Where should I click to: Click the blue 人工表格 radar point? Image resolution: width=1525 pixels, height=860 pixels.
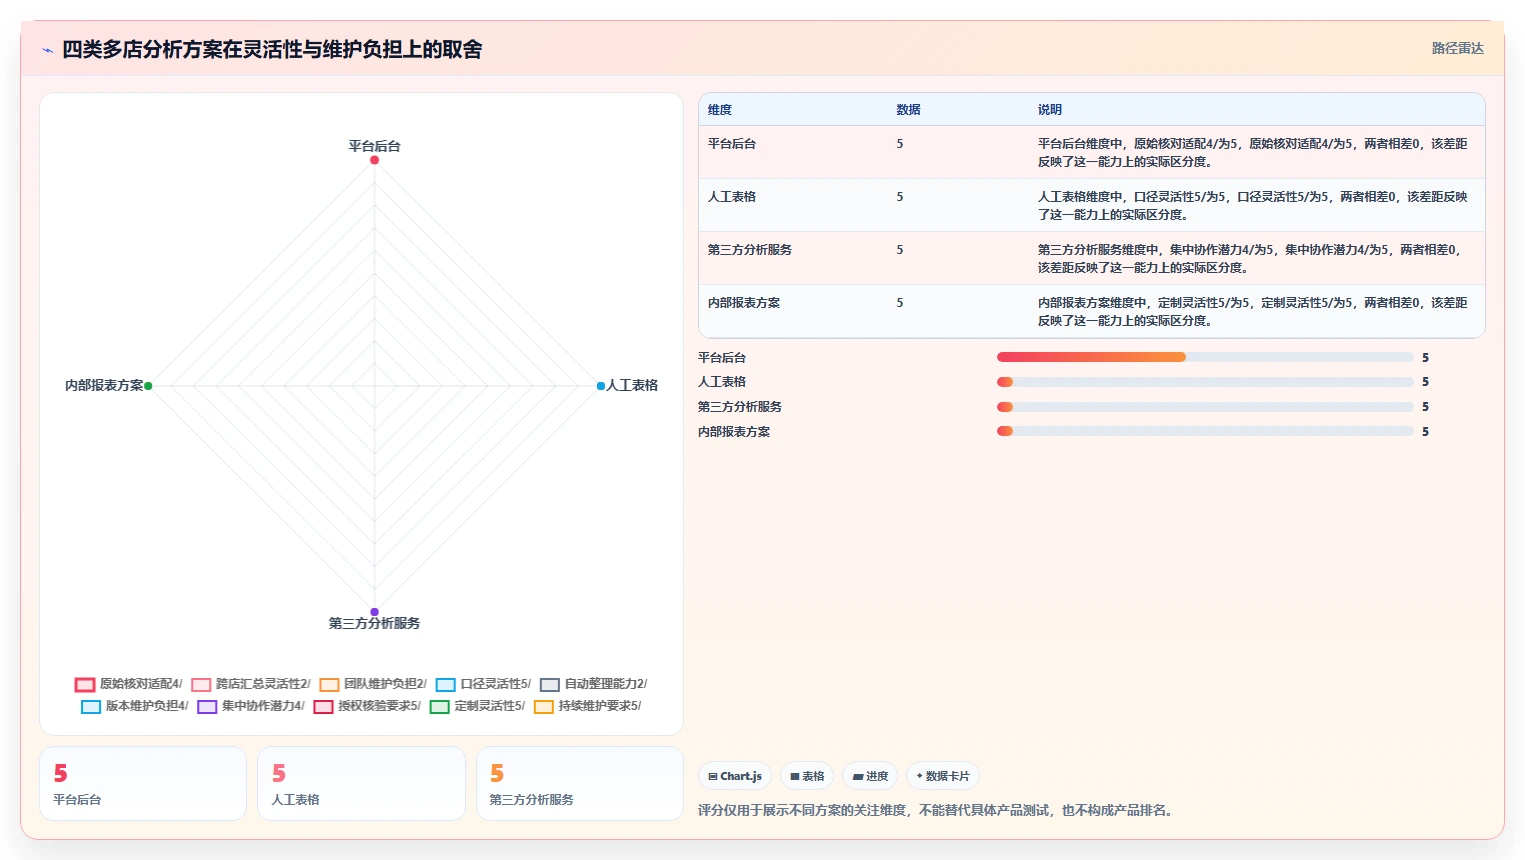(x=600, y=386)
